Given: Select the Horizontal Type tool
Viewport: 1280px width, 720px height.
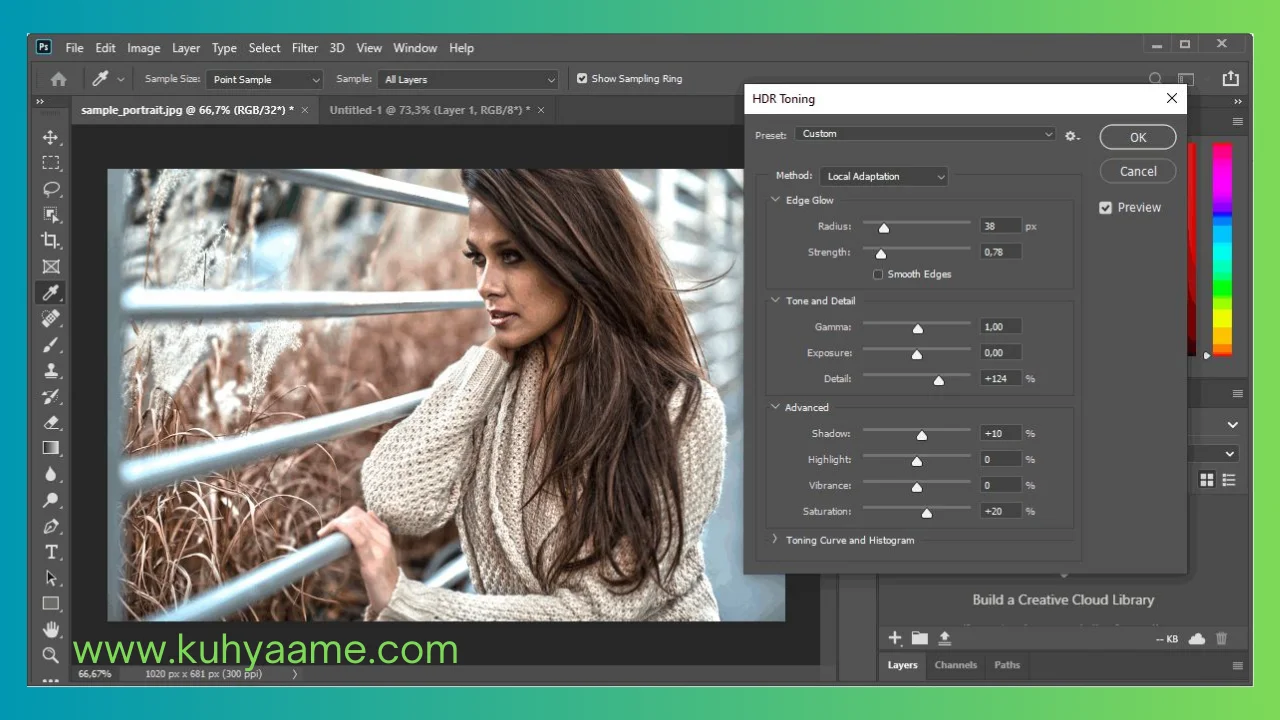Looking at the screenshot, I should click(x=51, y=553).
